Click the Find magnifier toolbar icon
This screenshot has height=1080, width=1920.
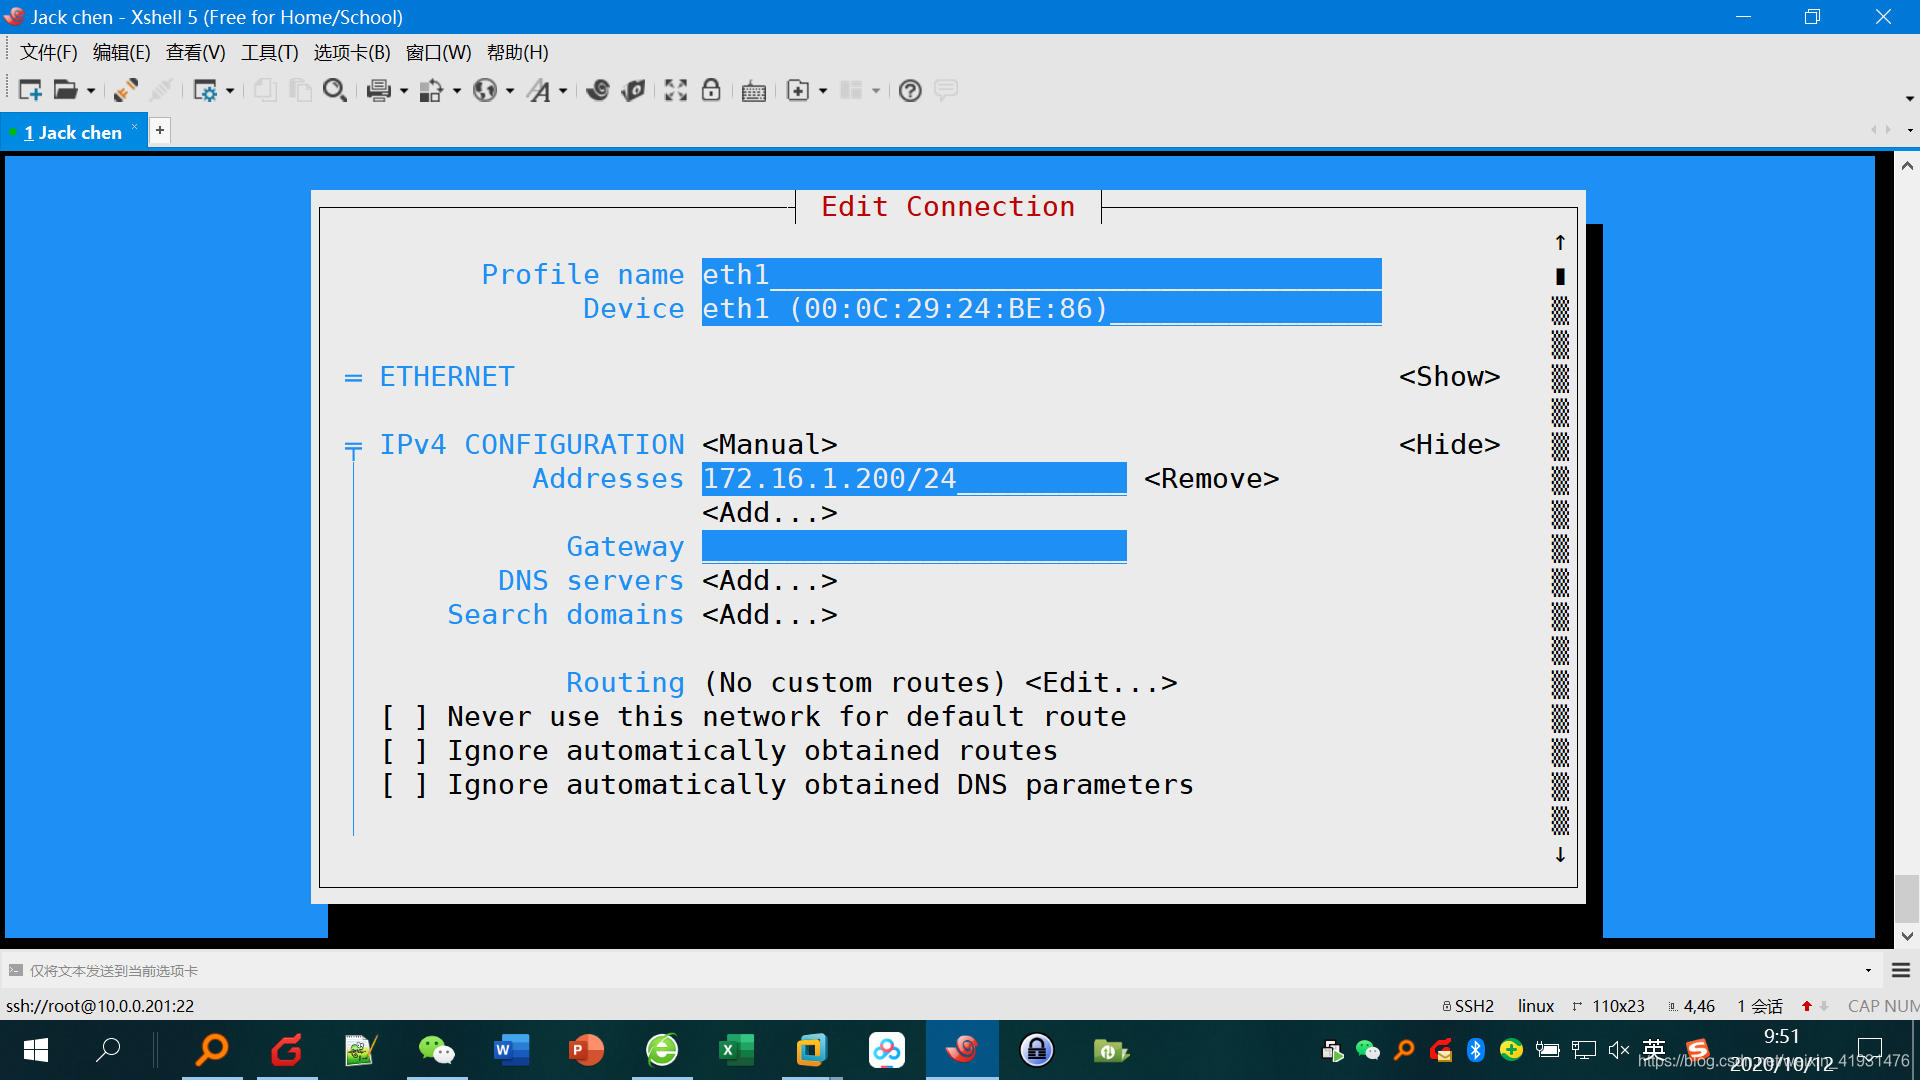pyautogui.click(x=335, y=91)
